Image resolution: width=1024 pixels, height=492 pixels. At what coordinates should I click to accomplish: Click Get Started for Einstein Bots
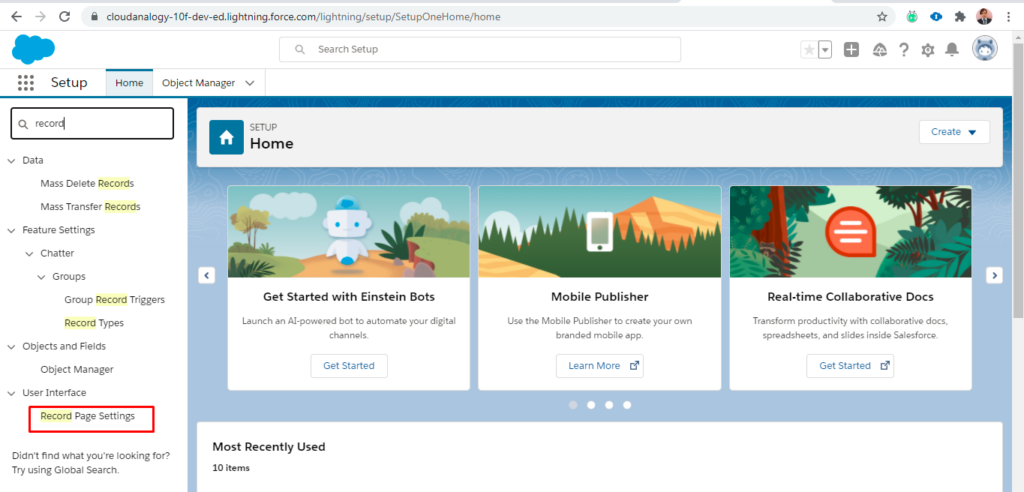pyautogui.click(x=349, y=366)
